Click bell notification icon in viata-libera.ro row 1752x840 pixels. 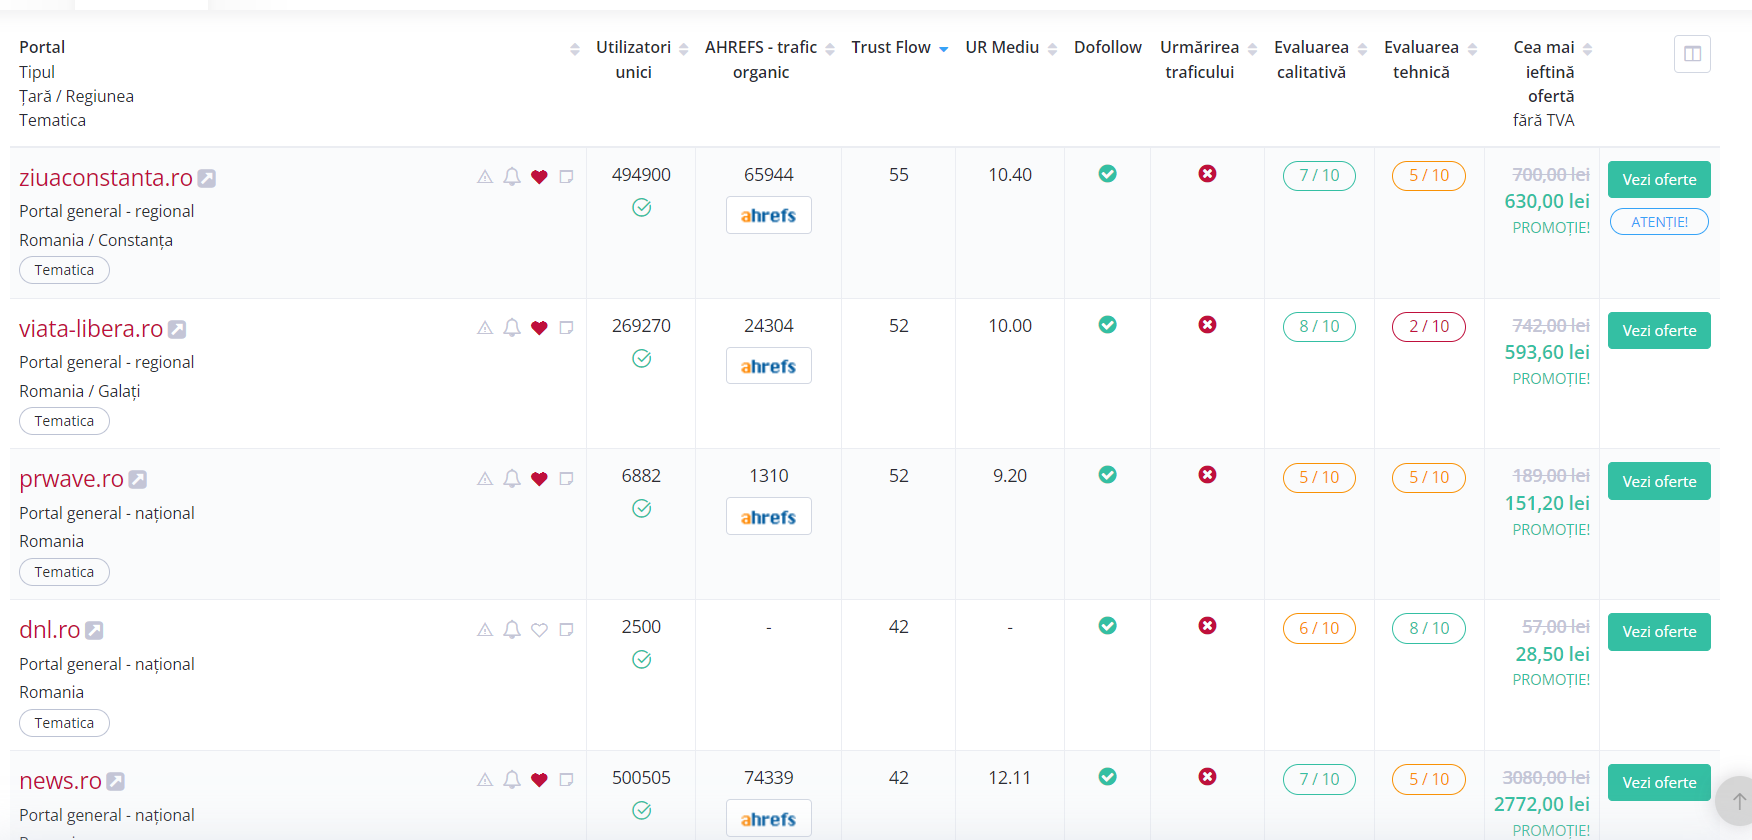(x=512, y=328)
